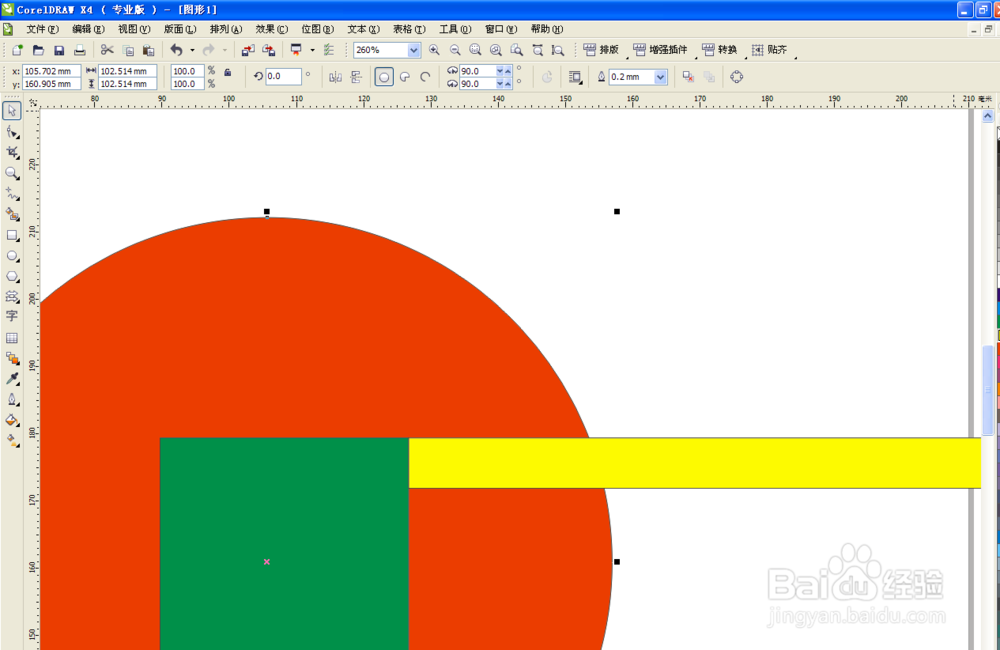Select the Rectangle tool
1000x650 pixels.
[x=12, y=235]
